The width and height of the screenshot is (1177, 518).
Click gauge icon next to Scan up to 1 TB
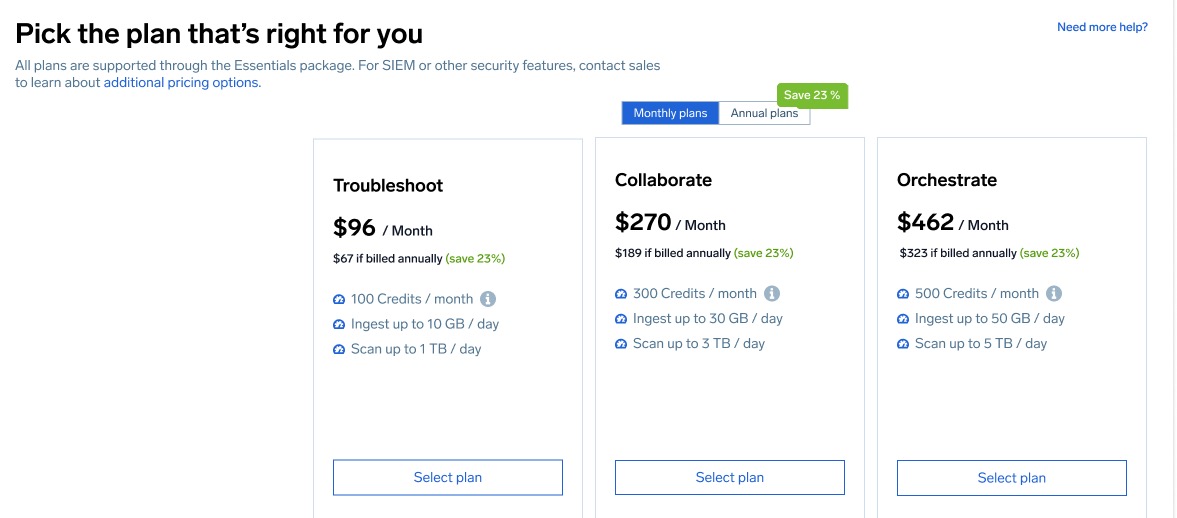[339, 350]
